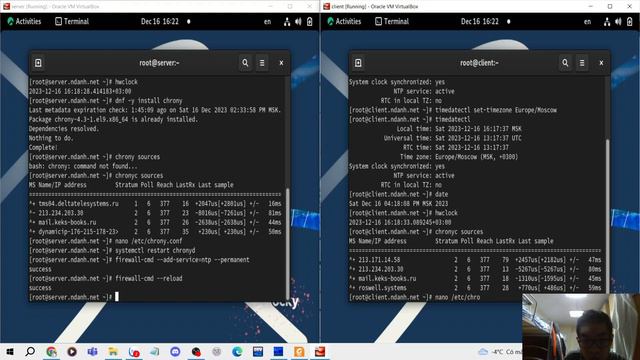This screenshot has height=360, width=640.
Task: Click the 'hwclock' command line in server terminal
Action: [83, 82]
